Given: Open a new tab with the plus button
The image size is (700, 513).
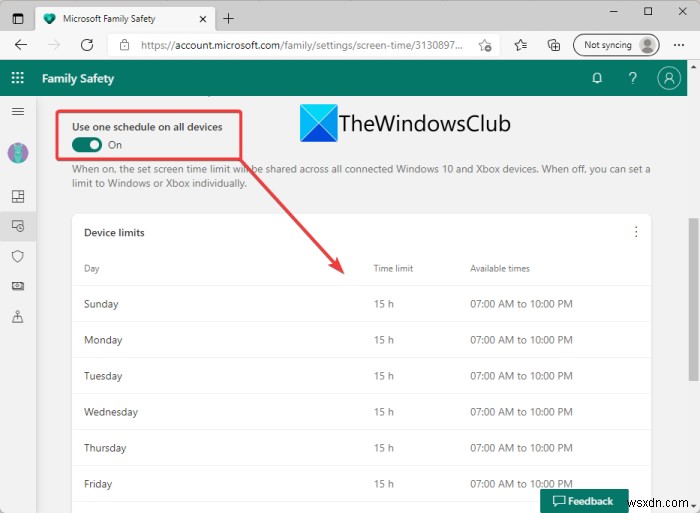Looking at the screenshot, I should pyautogui.click(x=229, y=19).
